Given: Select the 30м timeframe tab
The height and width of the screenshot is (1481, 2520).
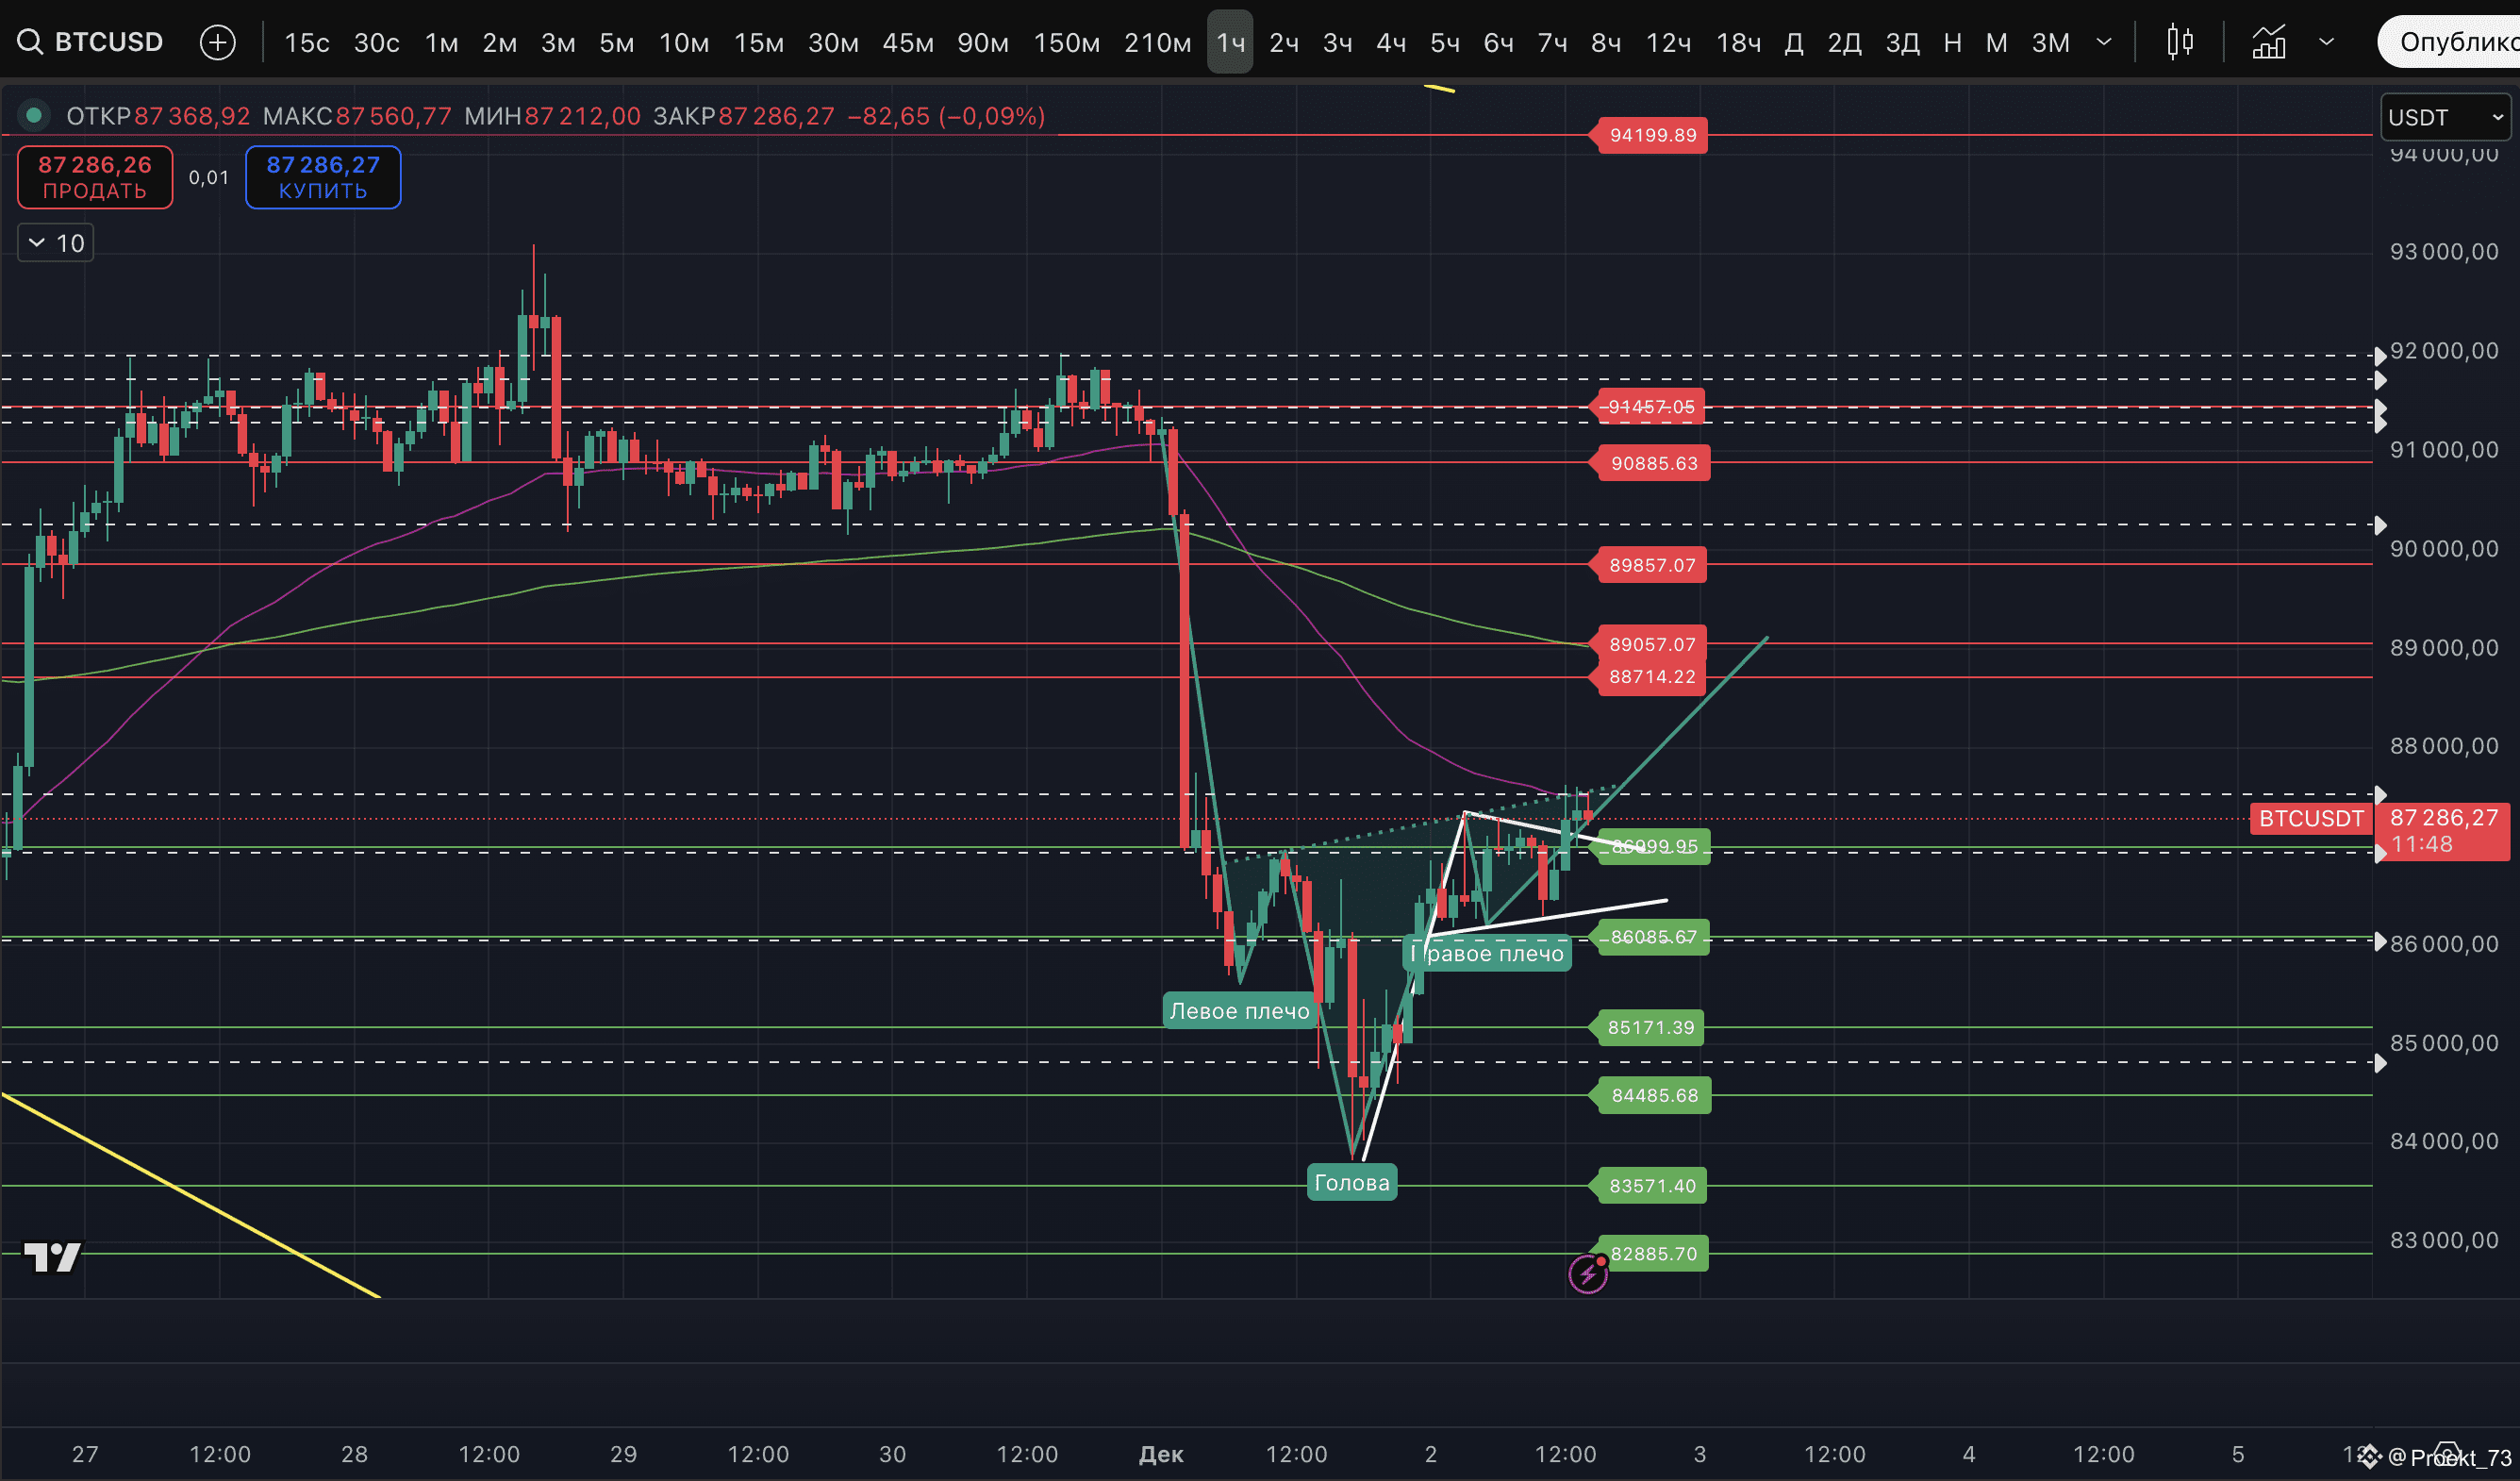Looking at the screenshot, I should pyautogui.click(x=832, y=42).
